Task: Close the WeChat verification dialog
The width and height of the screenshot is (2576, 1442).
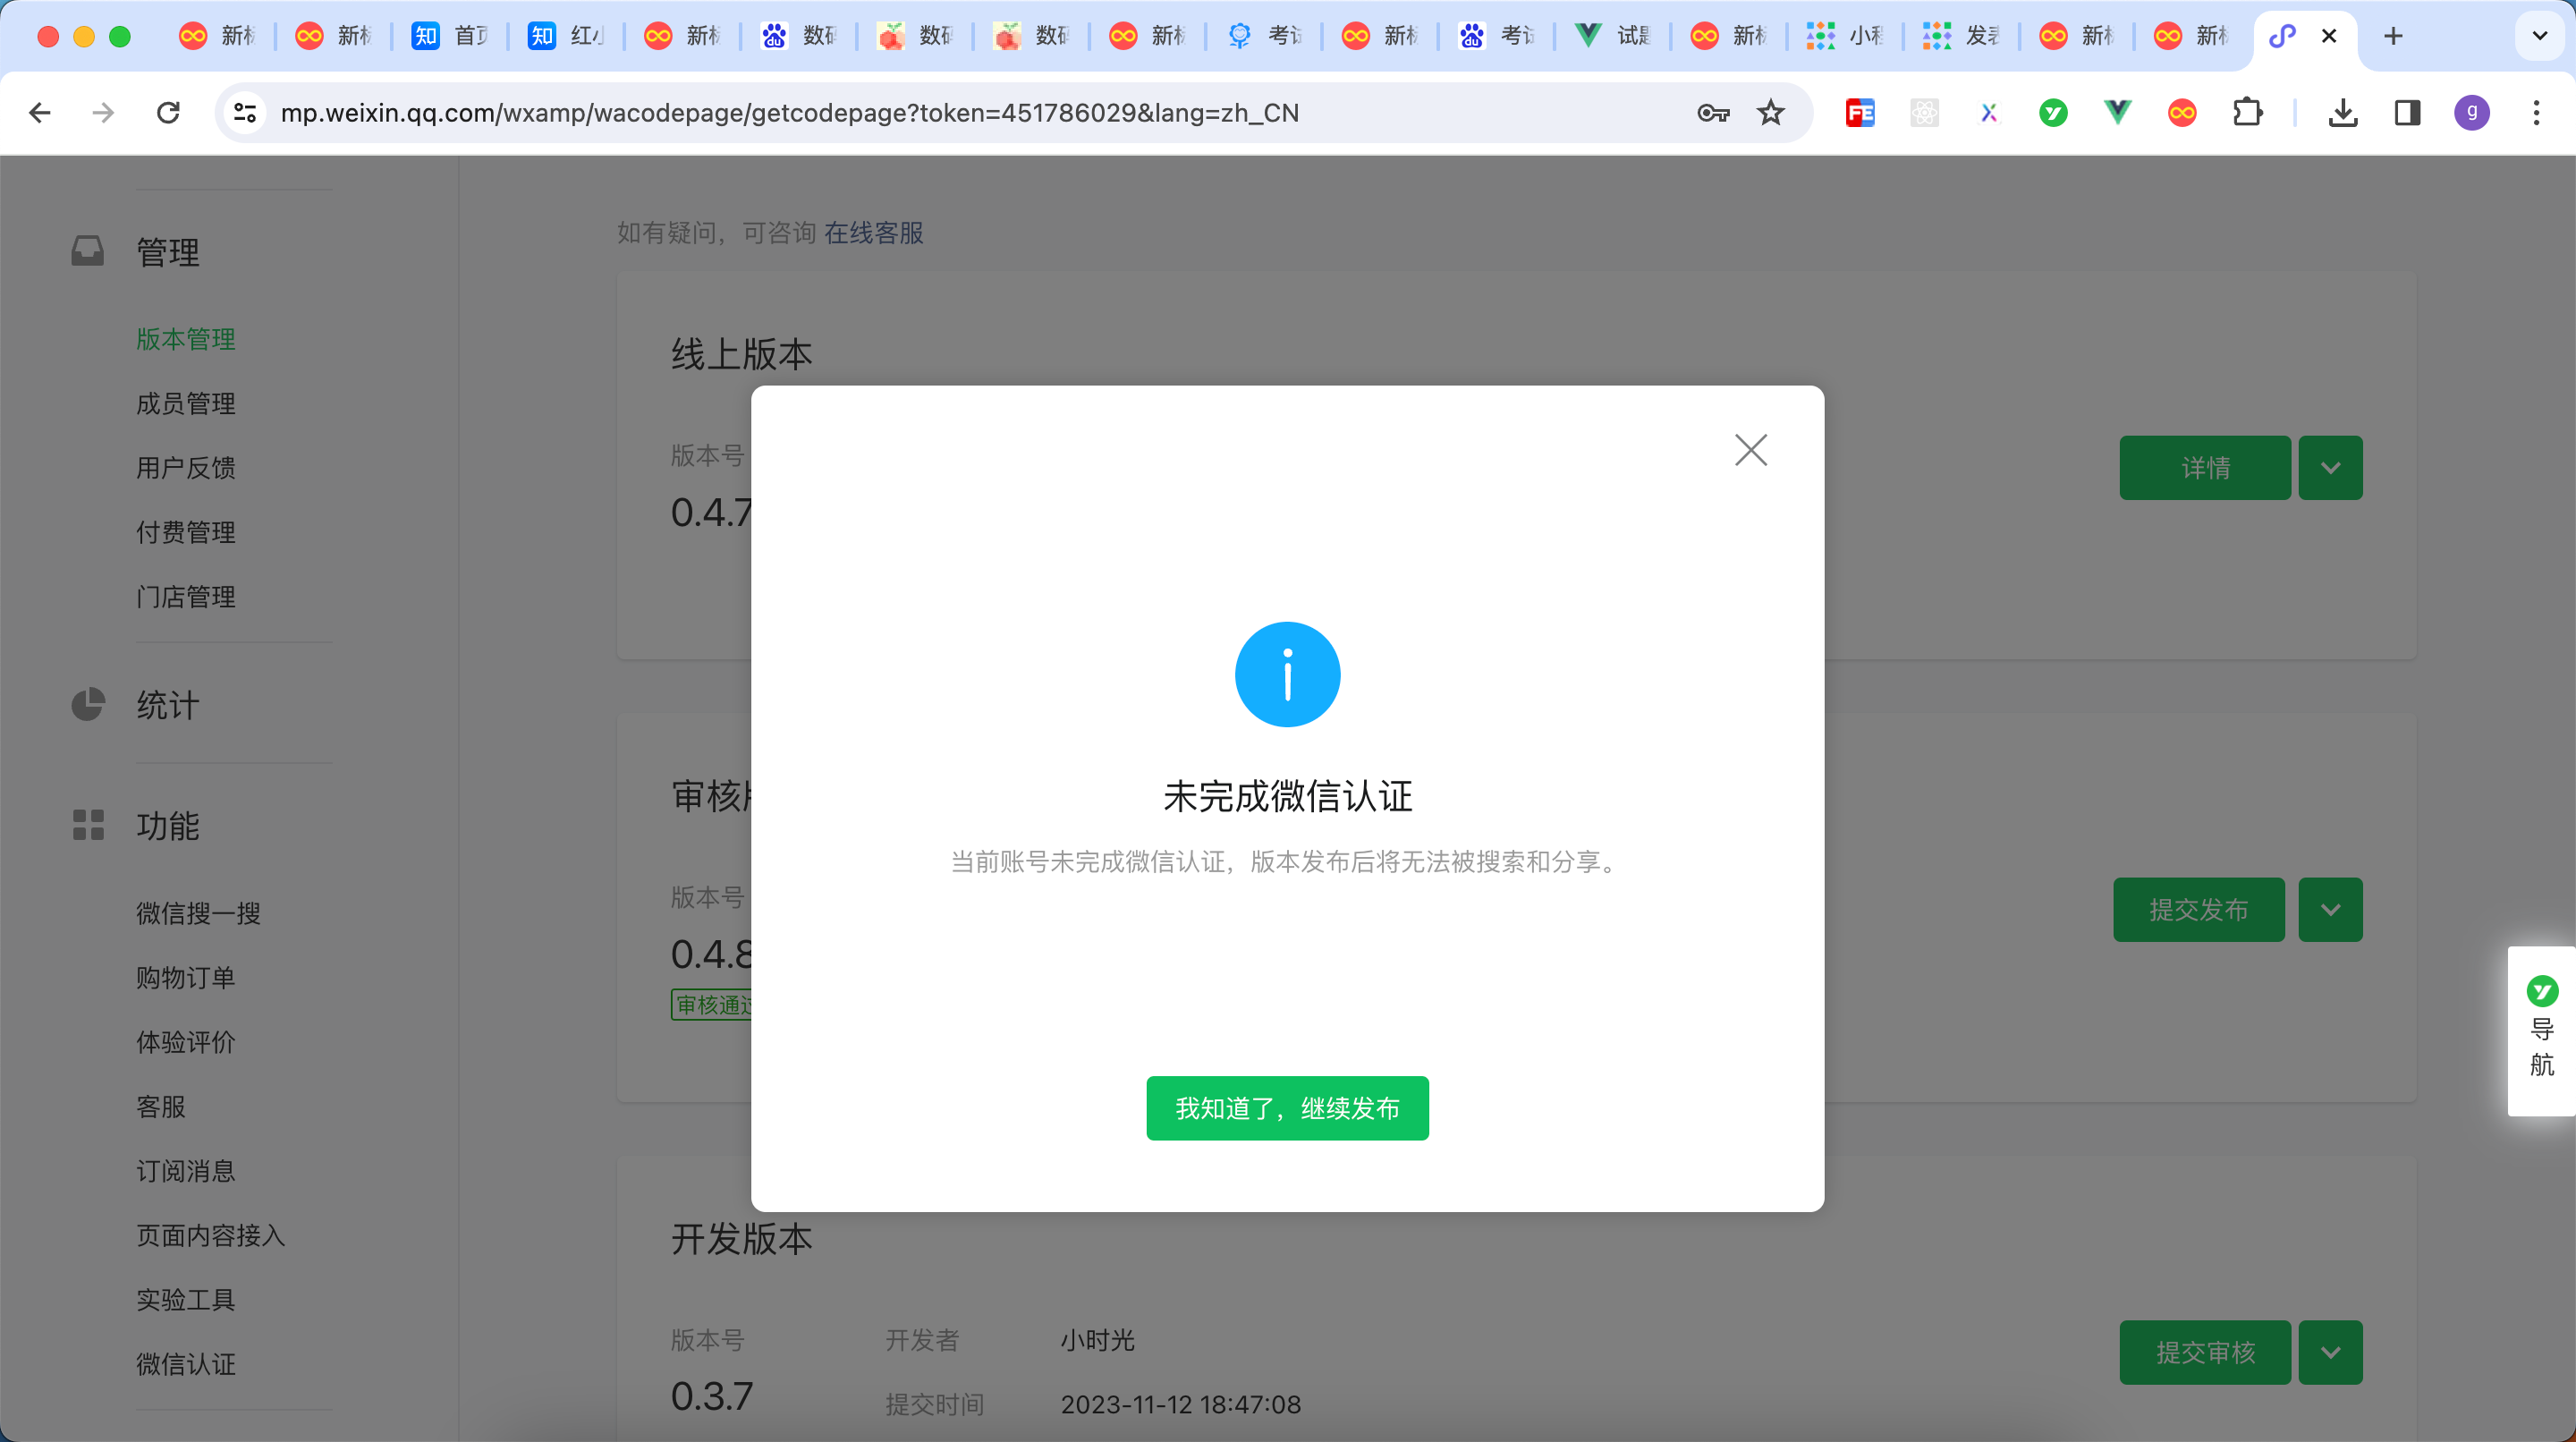Action: pyautogui.click(x=1750, y=450)
